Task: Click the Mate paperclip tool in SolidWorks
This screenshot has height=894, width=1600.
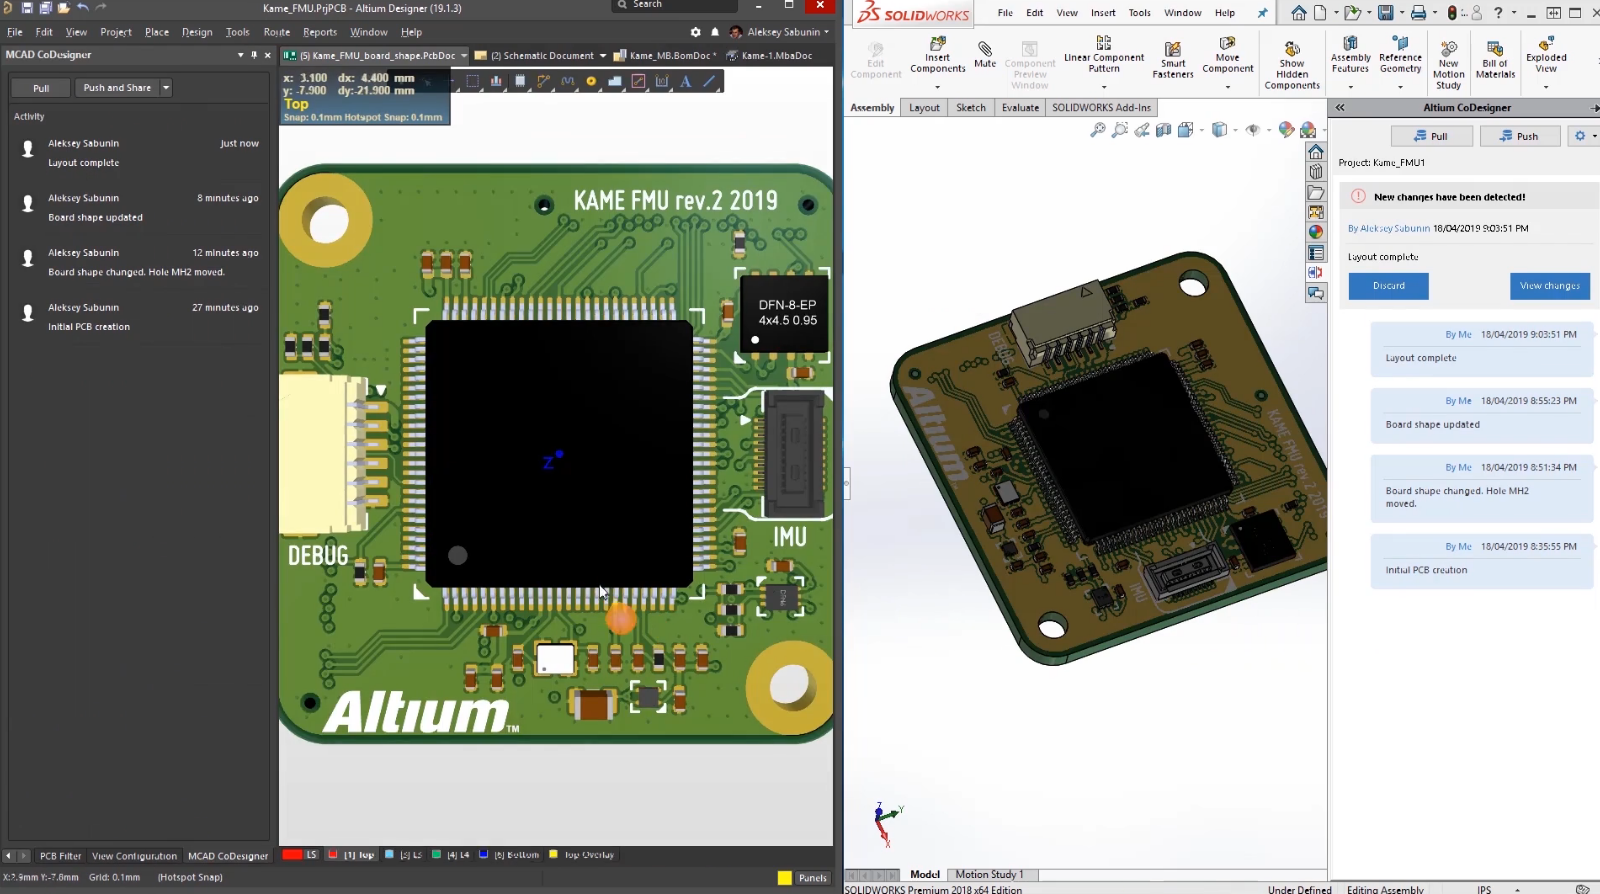Action: [x=985, y=54]
